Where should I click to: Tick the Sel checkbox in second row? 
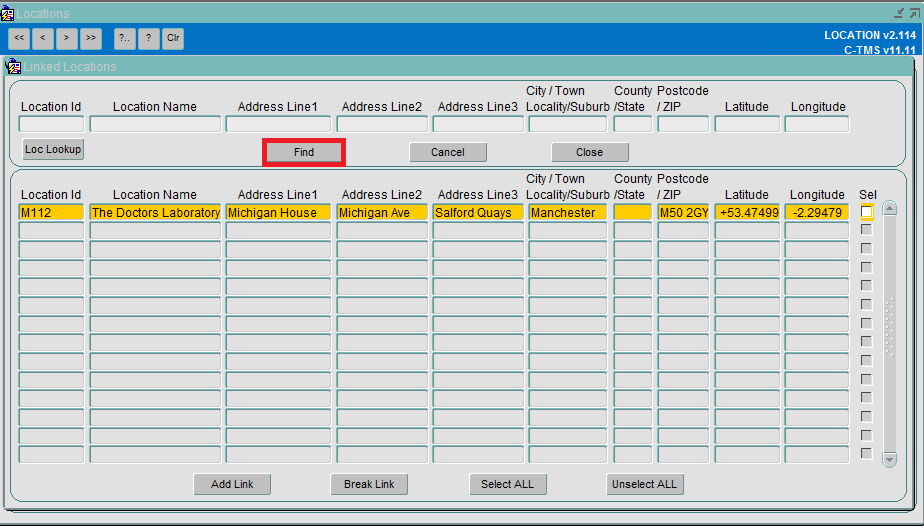click(x=866, y=230)
